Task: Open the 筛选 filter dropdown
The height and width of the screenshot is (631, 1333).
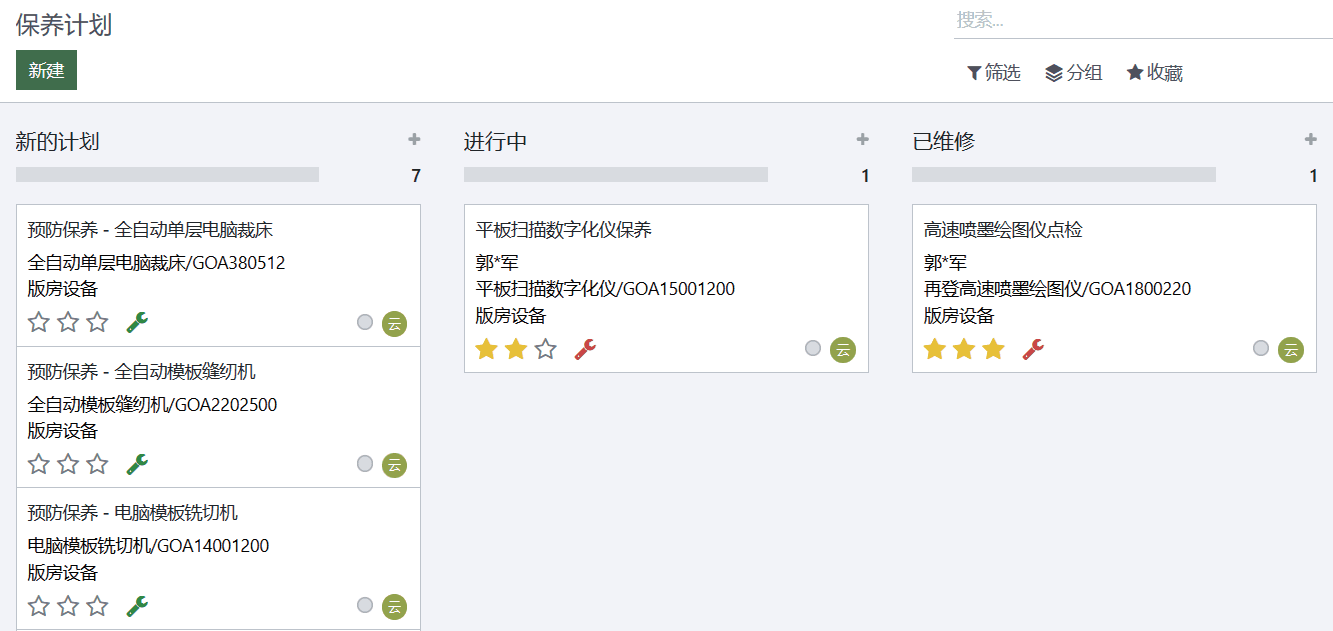Action: [x=993, y=73]
